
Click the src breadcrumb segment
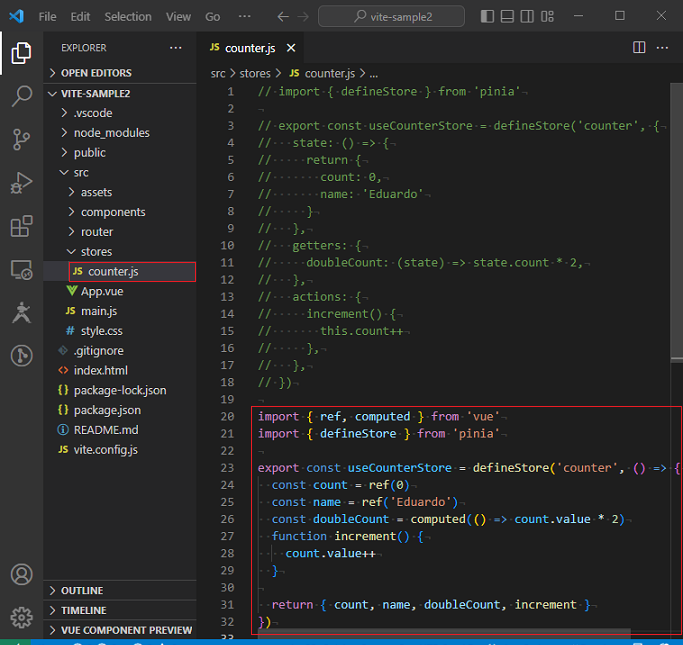point(218,74)
